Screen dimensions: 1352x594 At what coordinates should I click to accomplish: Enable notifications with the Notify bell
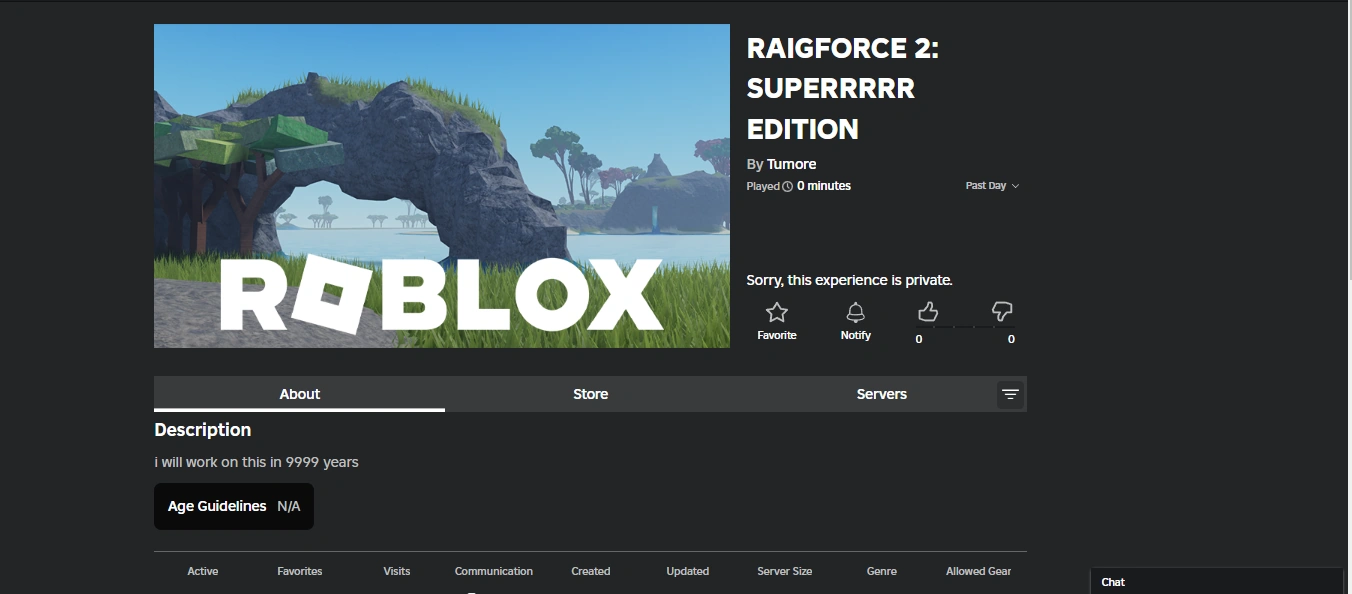pyautogui.click(x=855, y=311)
